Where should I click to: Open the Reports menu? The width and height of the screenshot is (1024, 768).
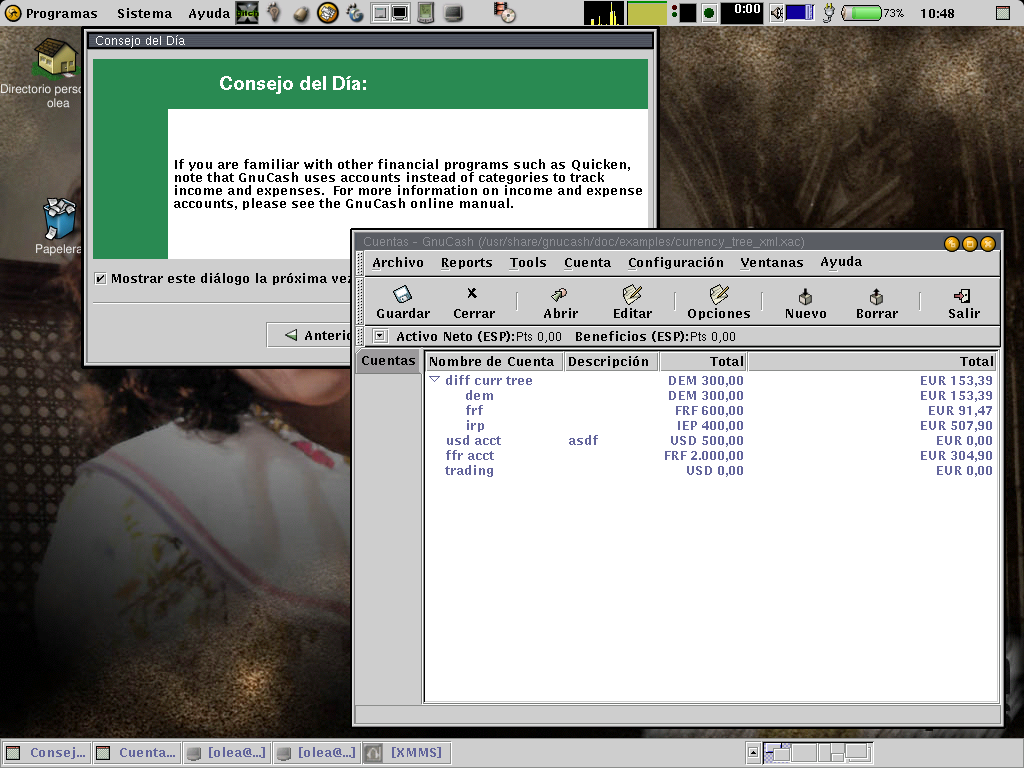point(466,263)
